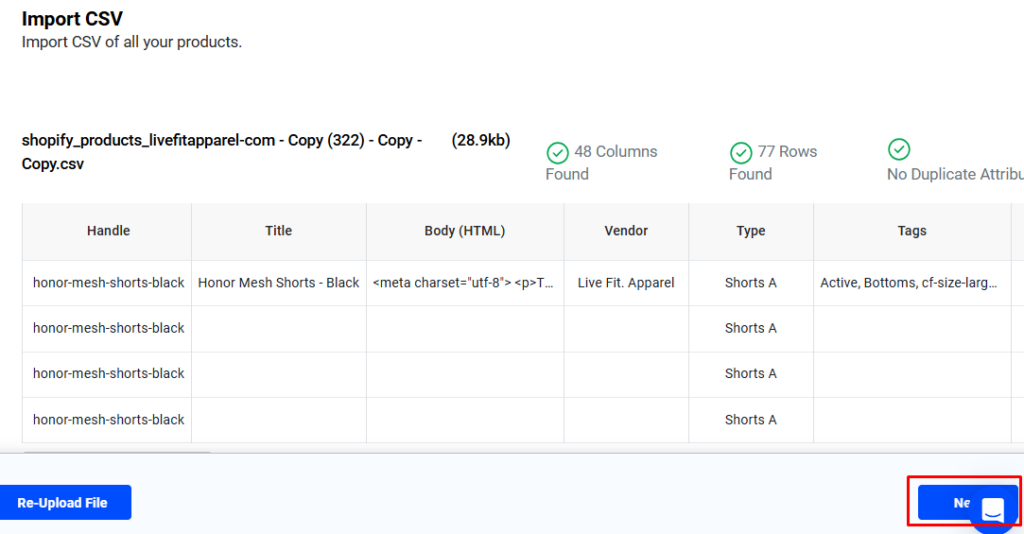Click the uploaded CSV file name
The width and height of the screenshot is (1024, 534).
(x=222, y=152)
